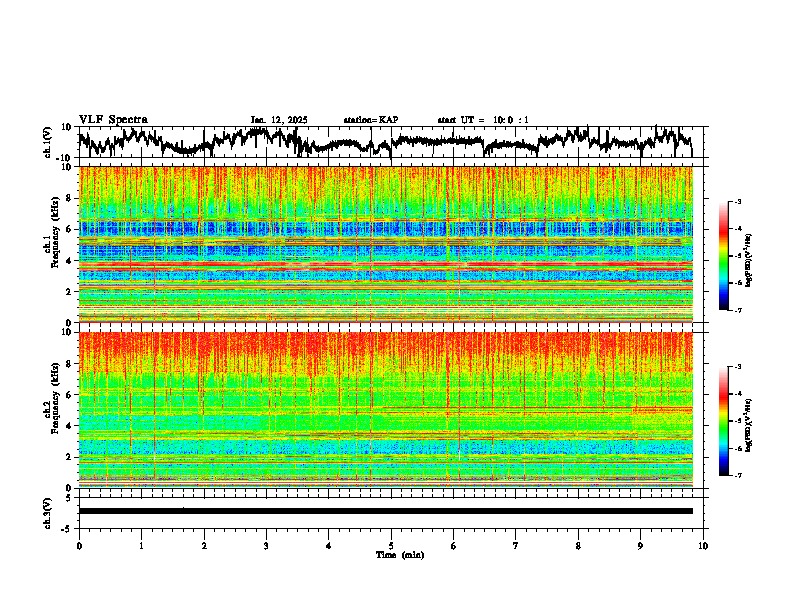
Task: Click the ch.1 spectrogram panel
Action: 385,244
